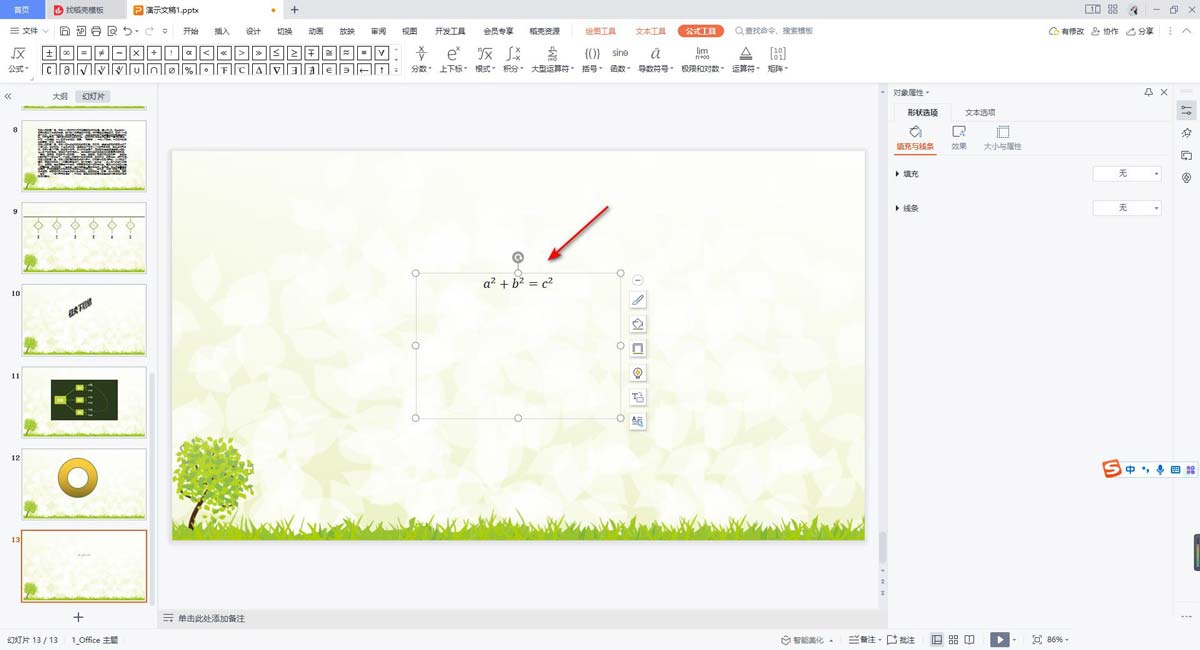The image size is (1200, 650).
Task: Insert the division ÷ symbol
Action: tap(154, 53)
